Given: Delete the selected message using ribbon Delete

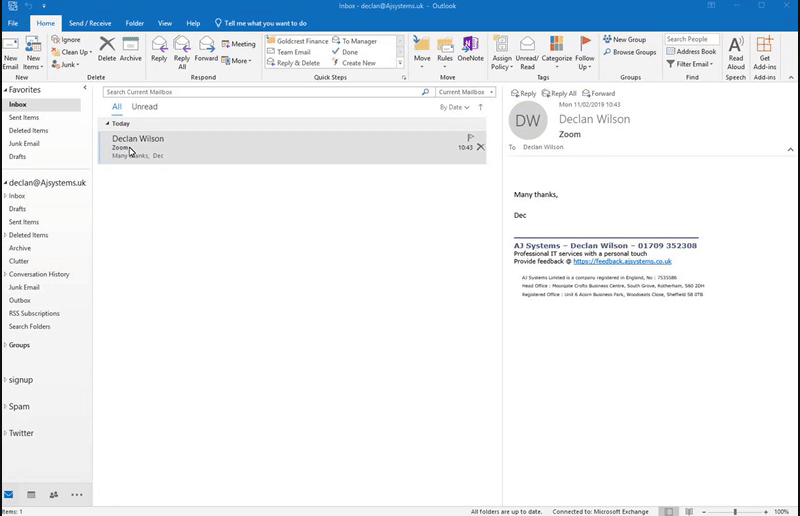Looking at the screenshot, I should [107, 48].
